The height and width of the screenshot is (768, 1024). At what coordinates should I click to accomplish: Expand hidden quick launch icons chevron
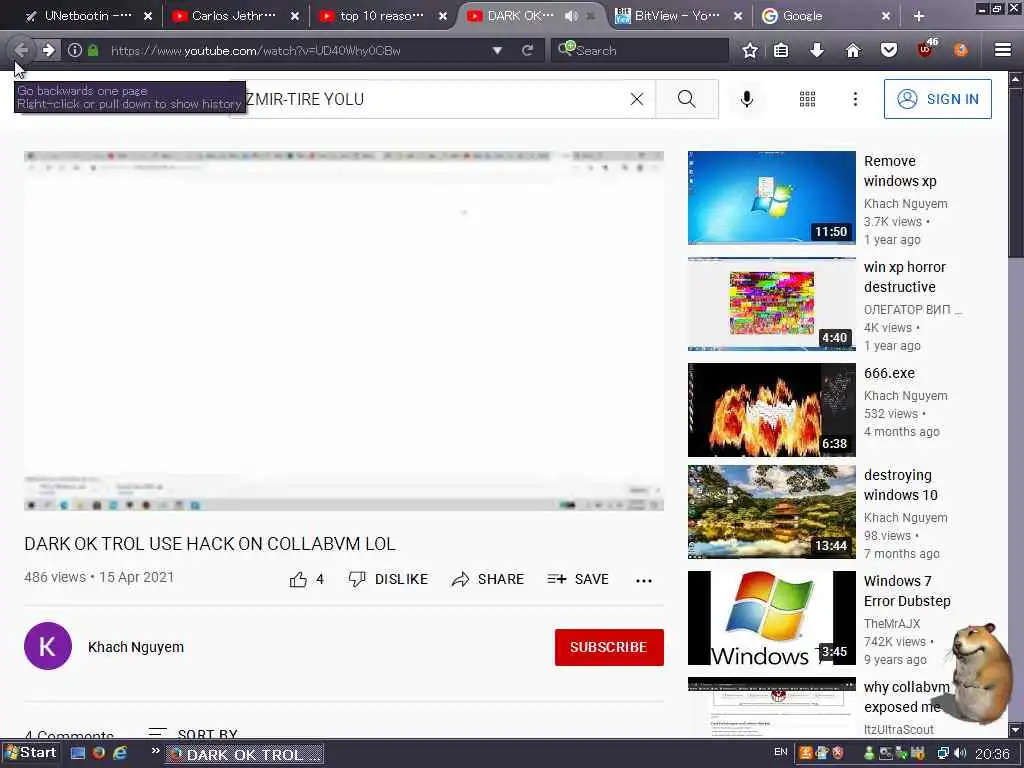coord(155,751)
